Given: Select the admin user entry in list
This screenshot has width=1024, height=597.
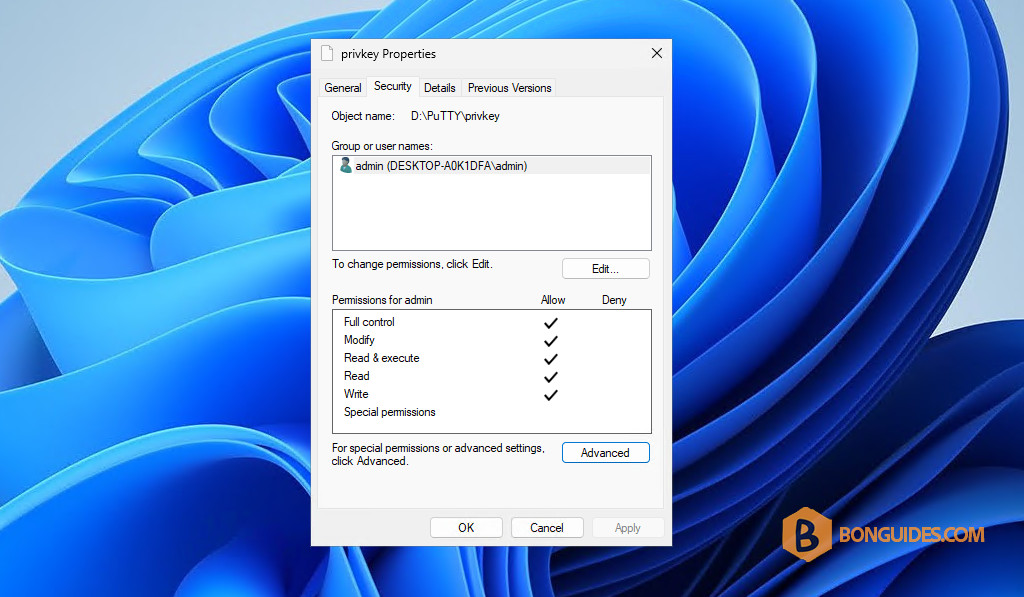Looking at the screenshot, I should point(492,166).
